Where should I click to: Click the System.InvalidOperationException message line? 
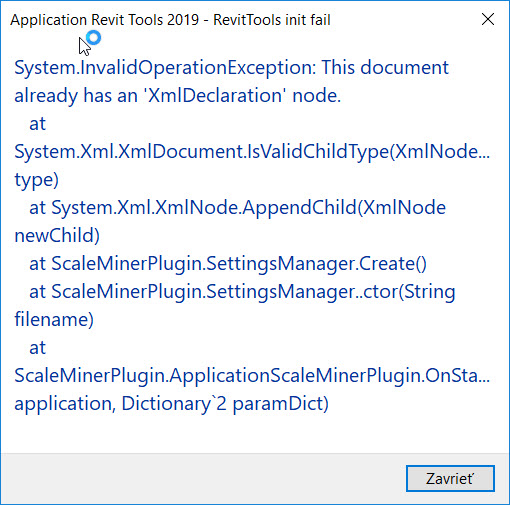click(231, 68)
